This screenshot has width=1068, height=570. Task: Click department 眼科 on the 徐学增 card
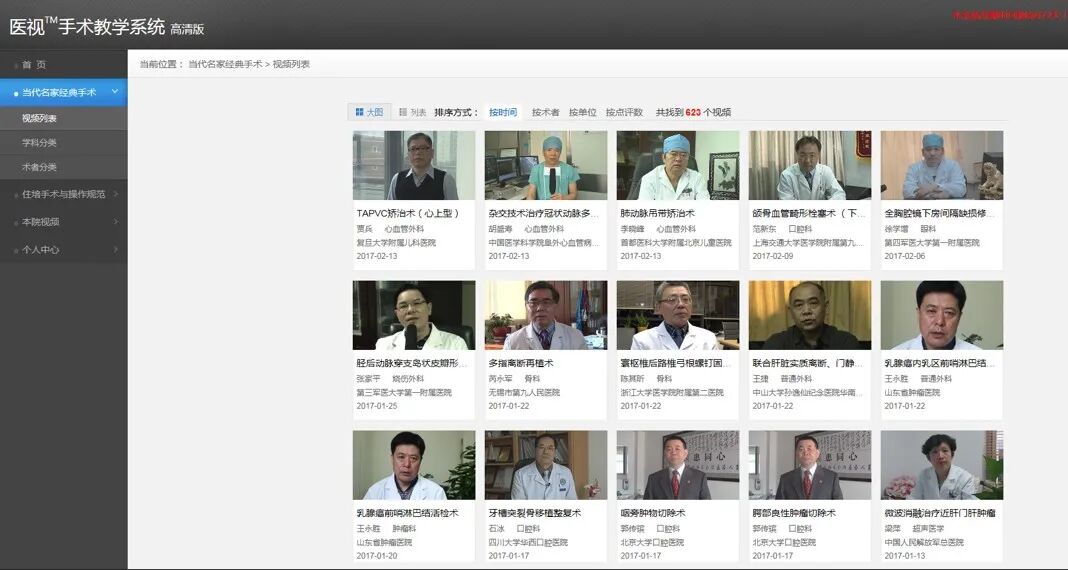point(928,229)
